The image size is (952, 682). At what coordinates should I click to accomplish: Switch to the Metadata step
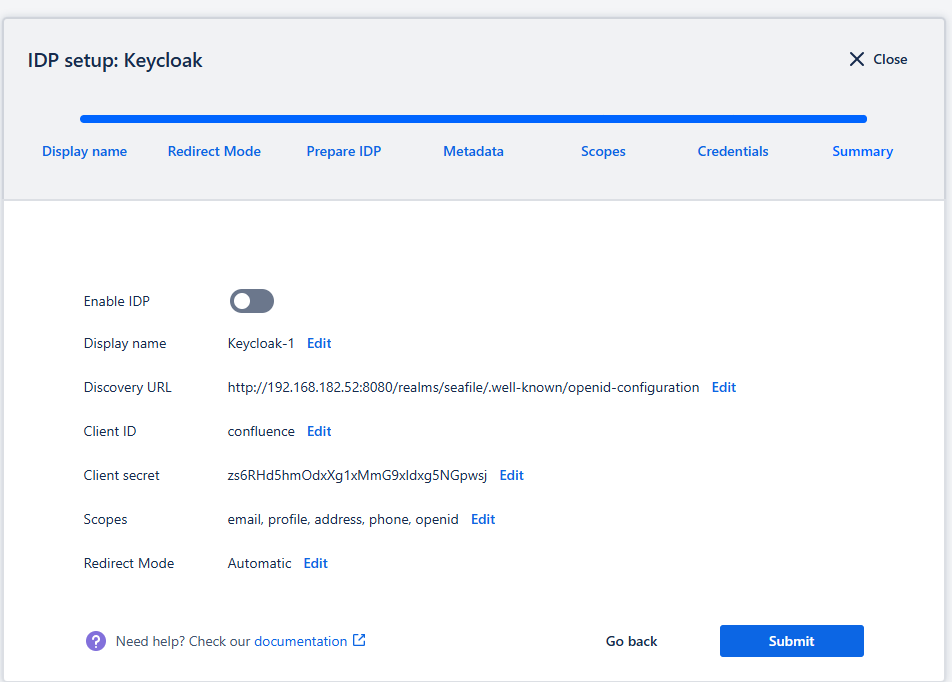(x=473, y=151)
